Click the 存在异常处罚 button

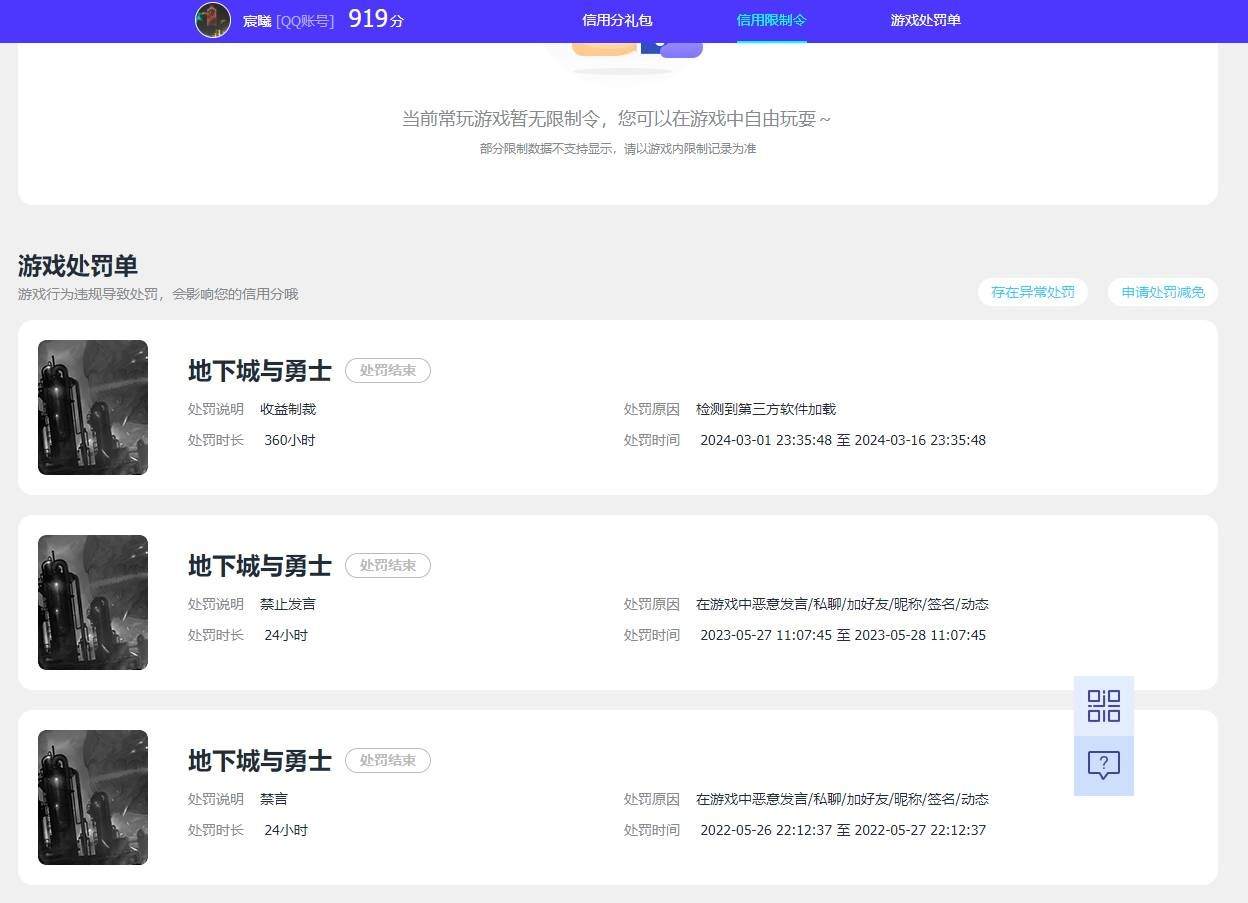pyautogui.click(x=1033, y=292)
